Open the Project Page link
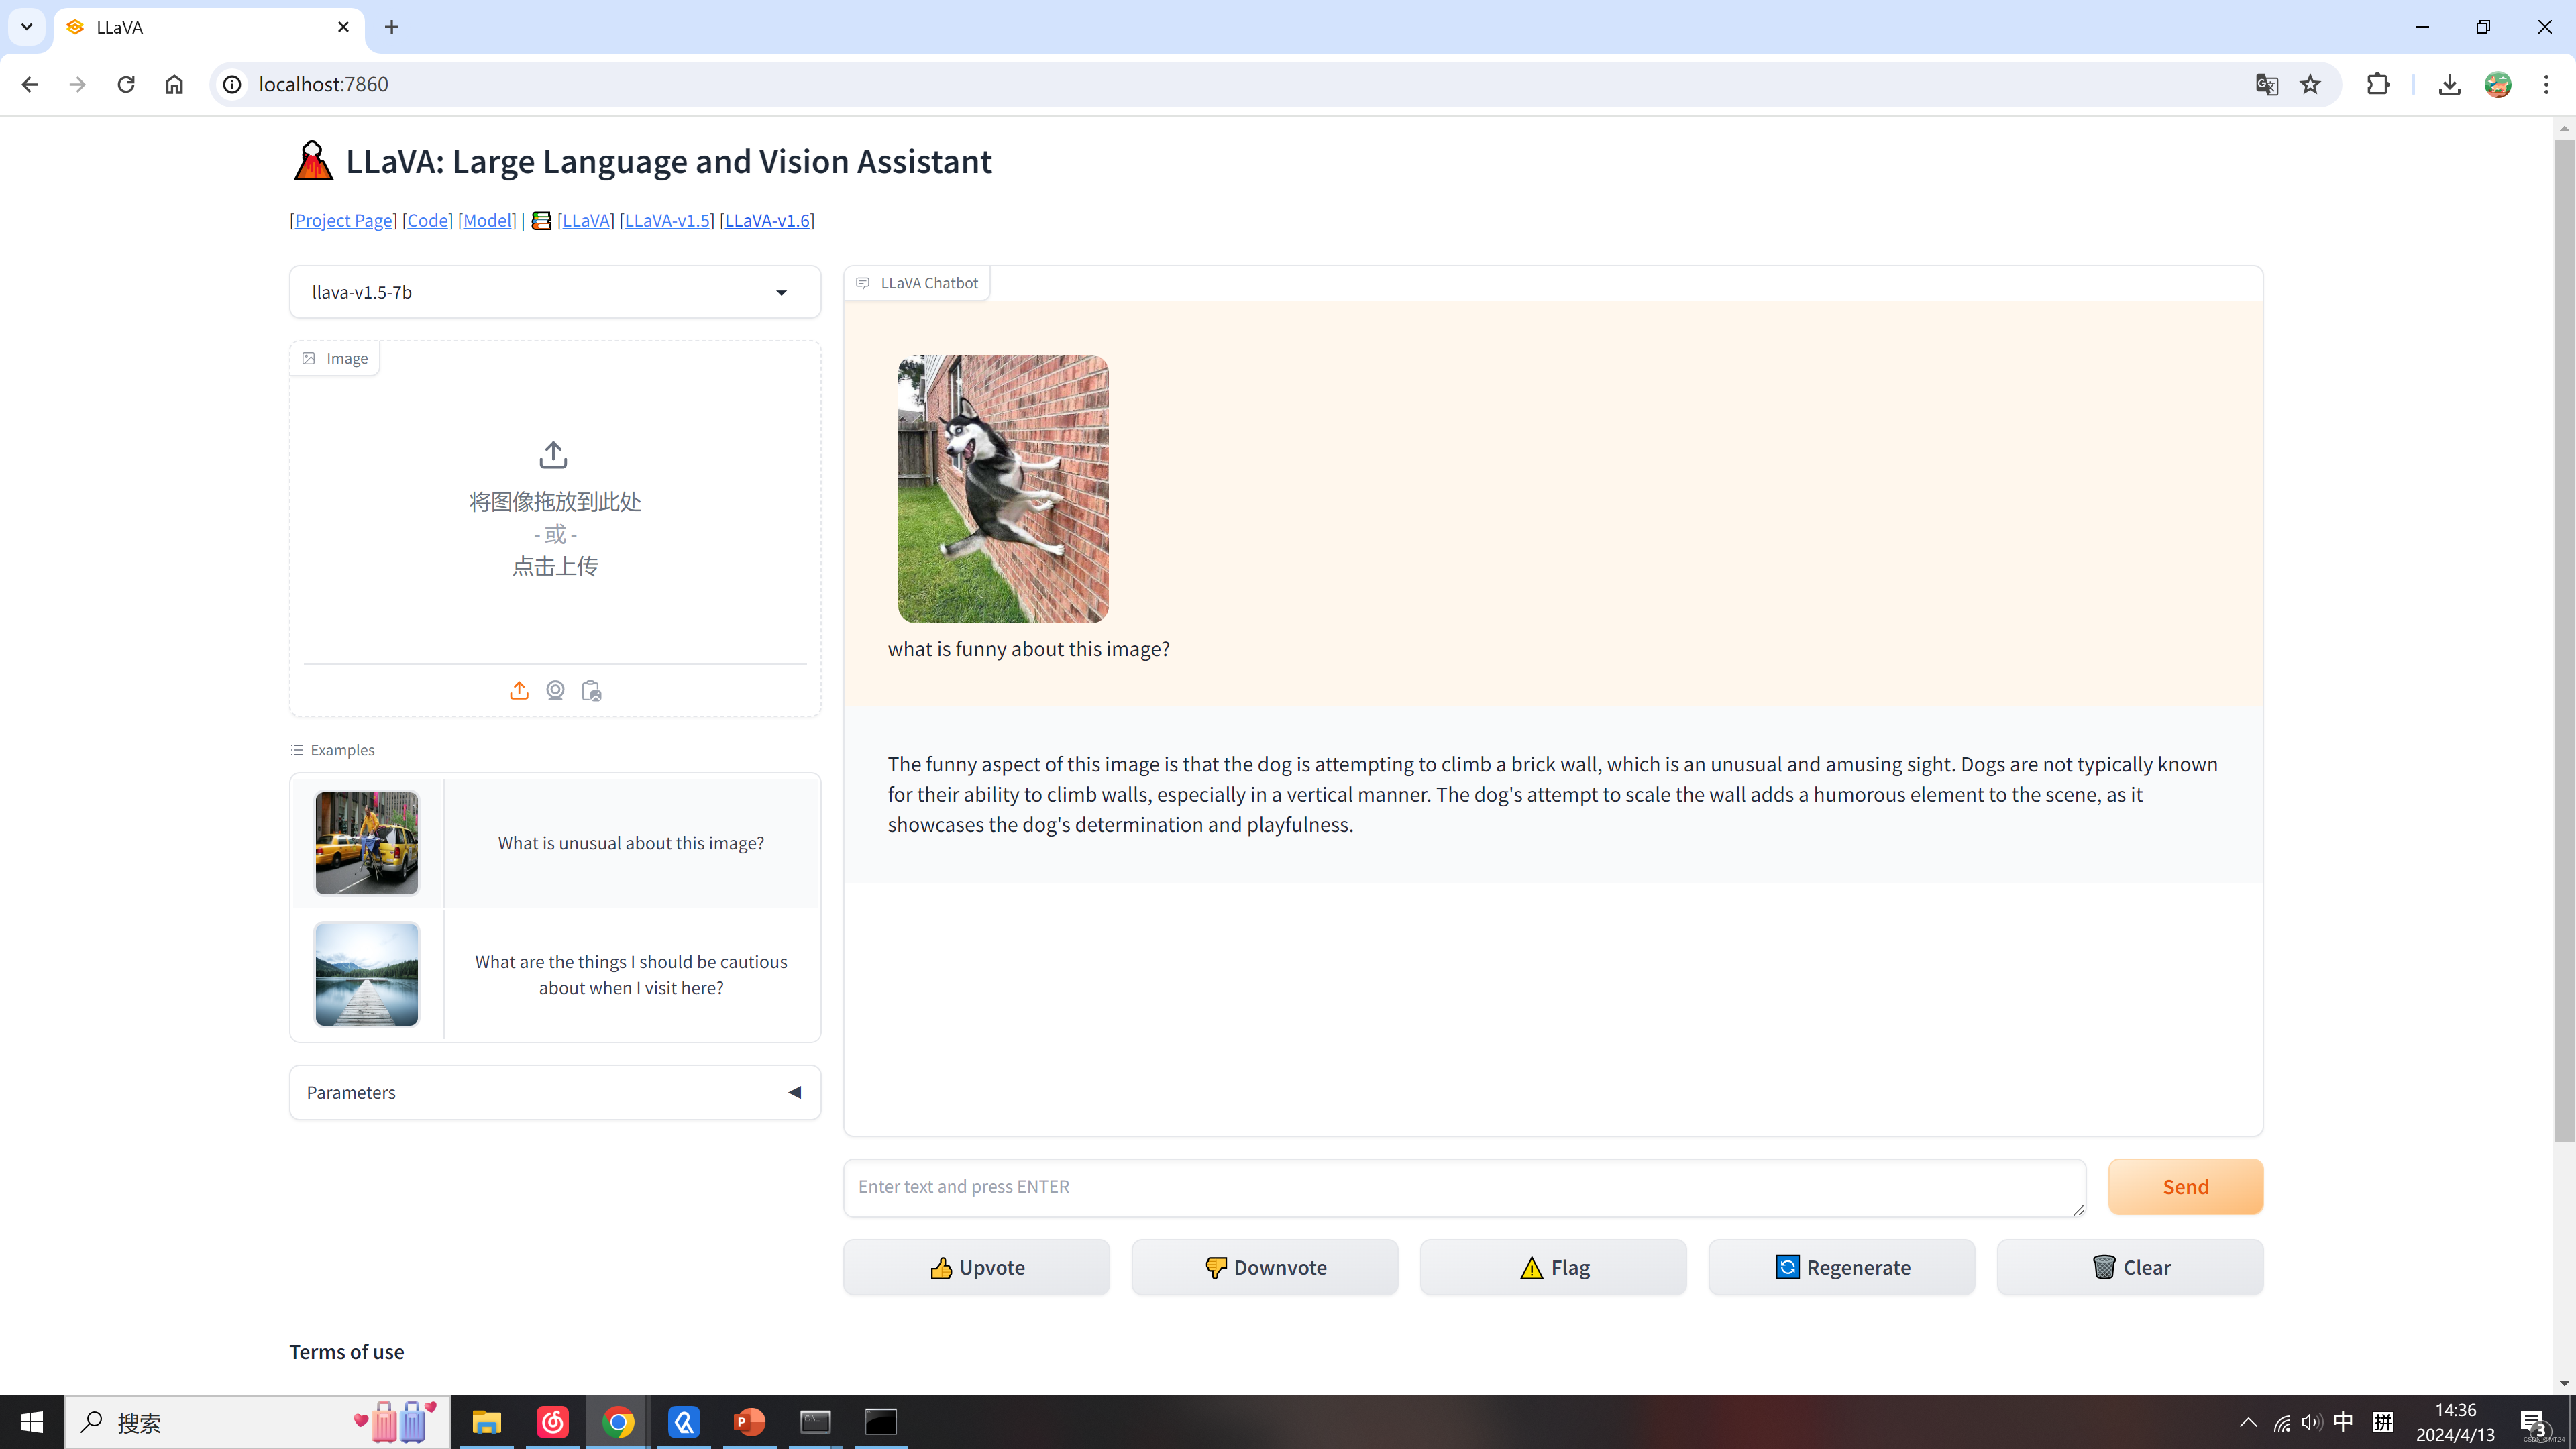The width and height of the screenshot is (2576, 1449). pos(343,220)
